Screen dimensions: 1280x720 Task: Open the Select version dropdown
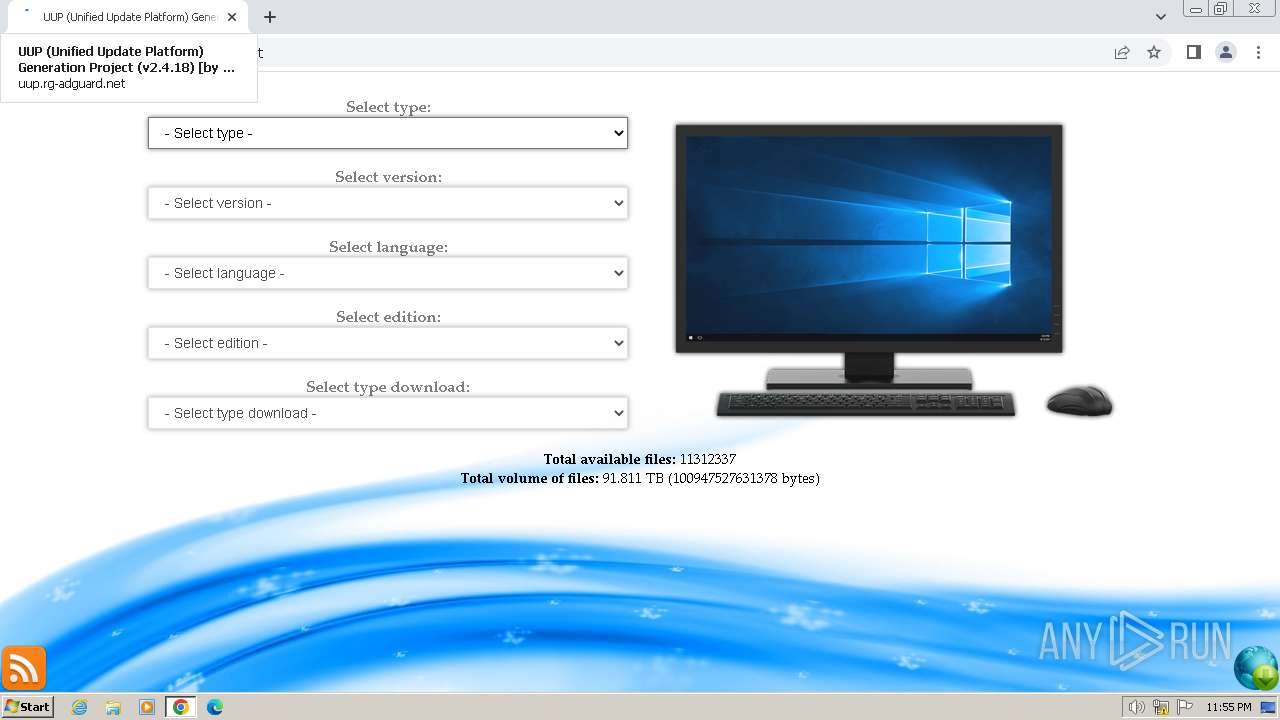click(388, 203)
